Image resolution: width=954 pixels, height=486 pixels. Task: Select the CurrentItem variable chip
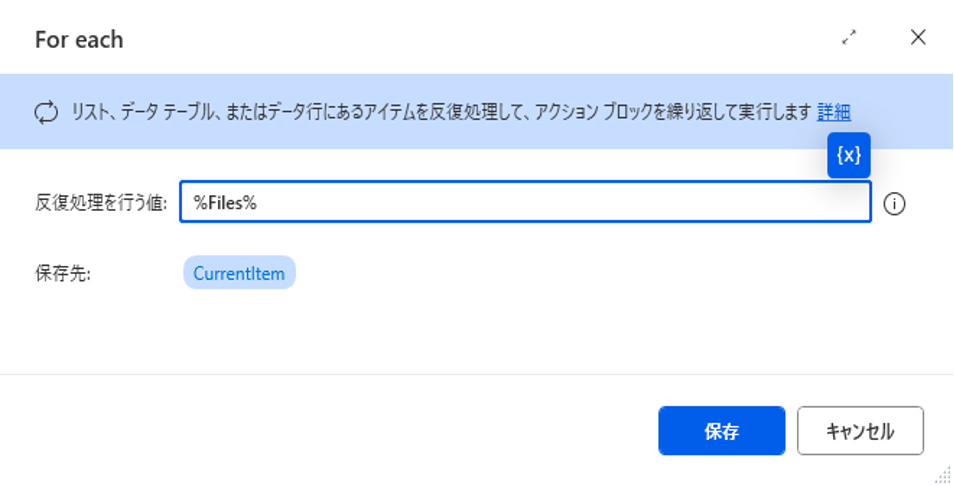pyautogui.click(x=239, y=273)
